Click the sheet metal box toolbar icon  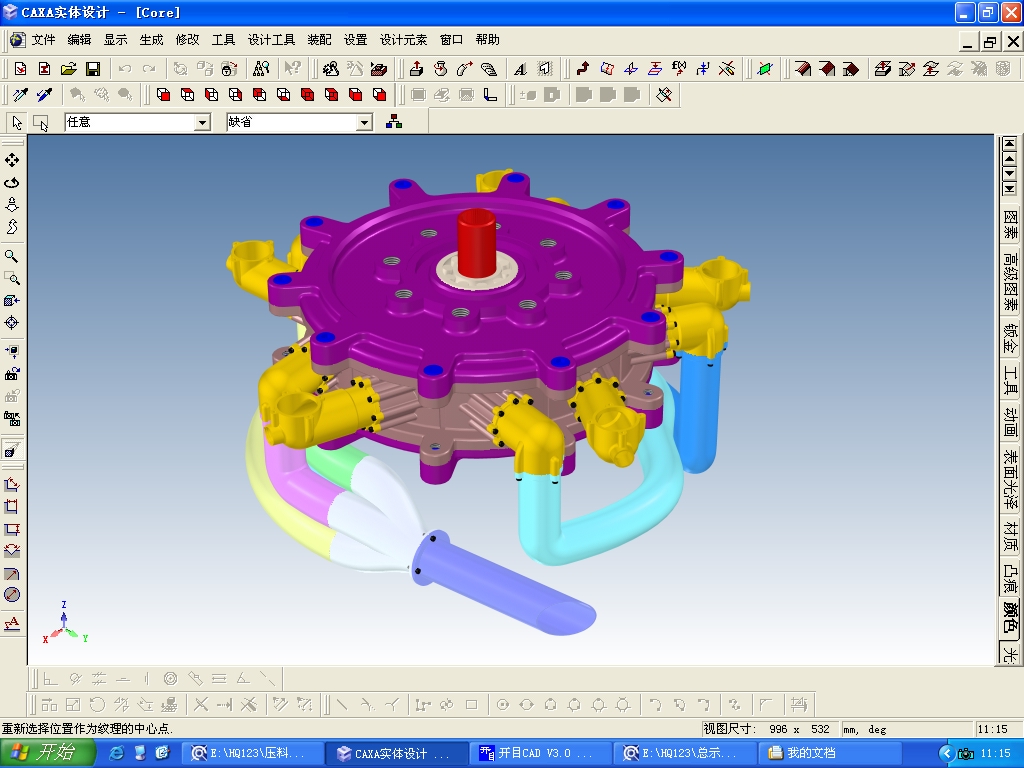click(x=378, y=69)
